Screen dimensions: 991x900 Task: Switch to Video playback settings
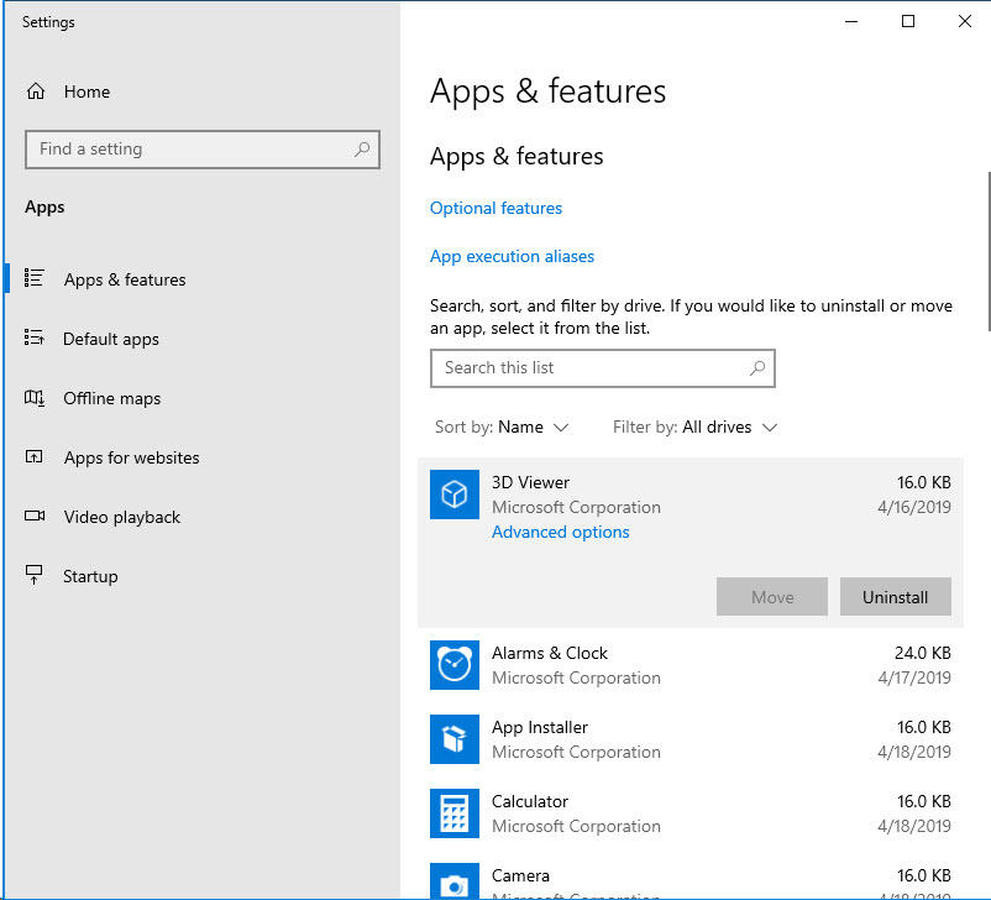122,517
